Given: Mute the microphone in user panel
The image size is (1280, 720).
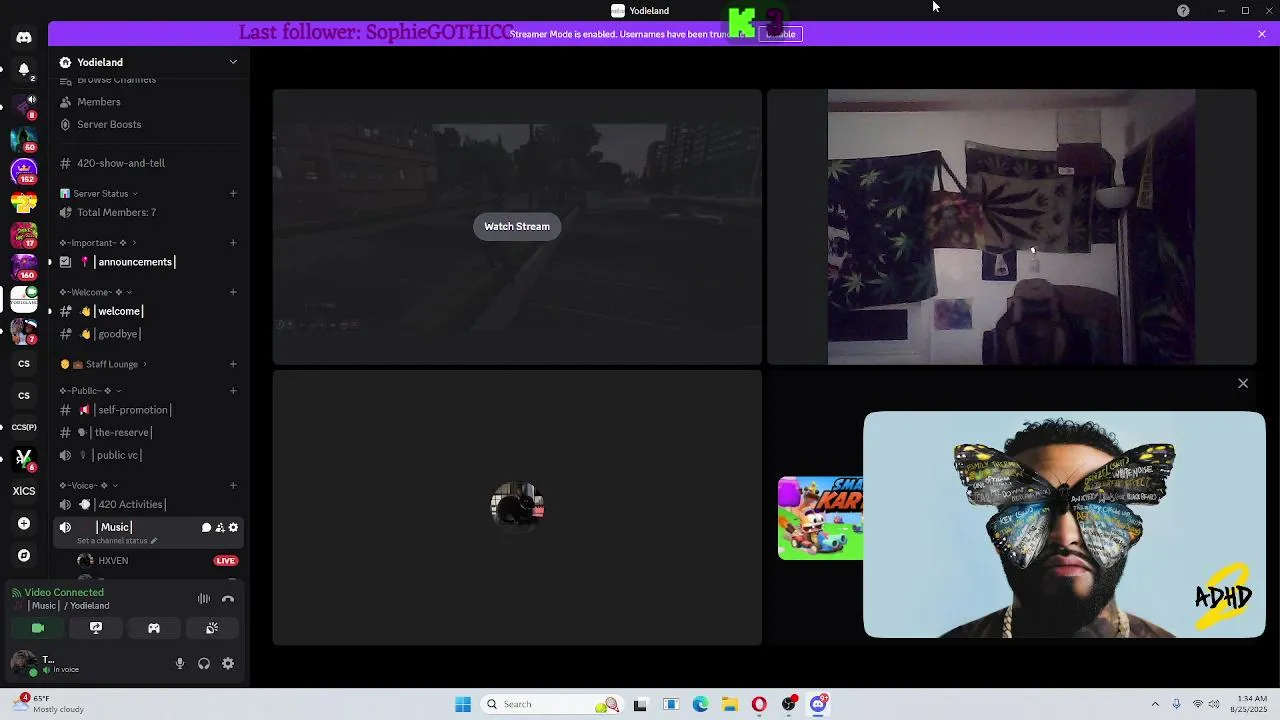Looking at the screenshot, I should (x=180, y=663).
